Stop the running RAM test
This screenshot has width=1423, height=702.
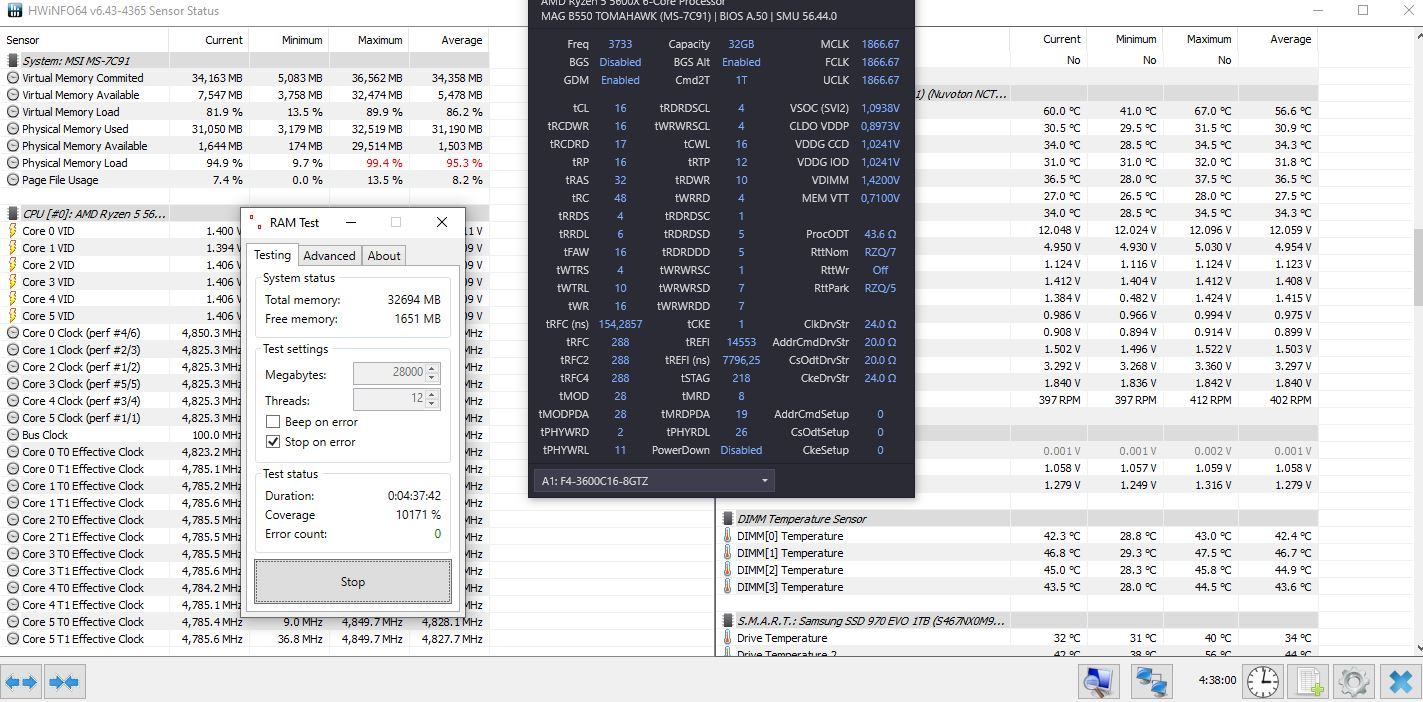353,582
